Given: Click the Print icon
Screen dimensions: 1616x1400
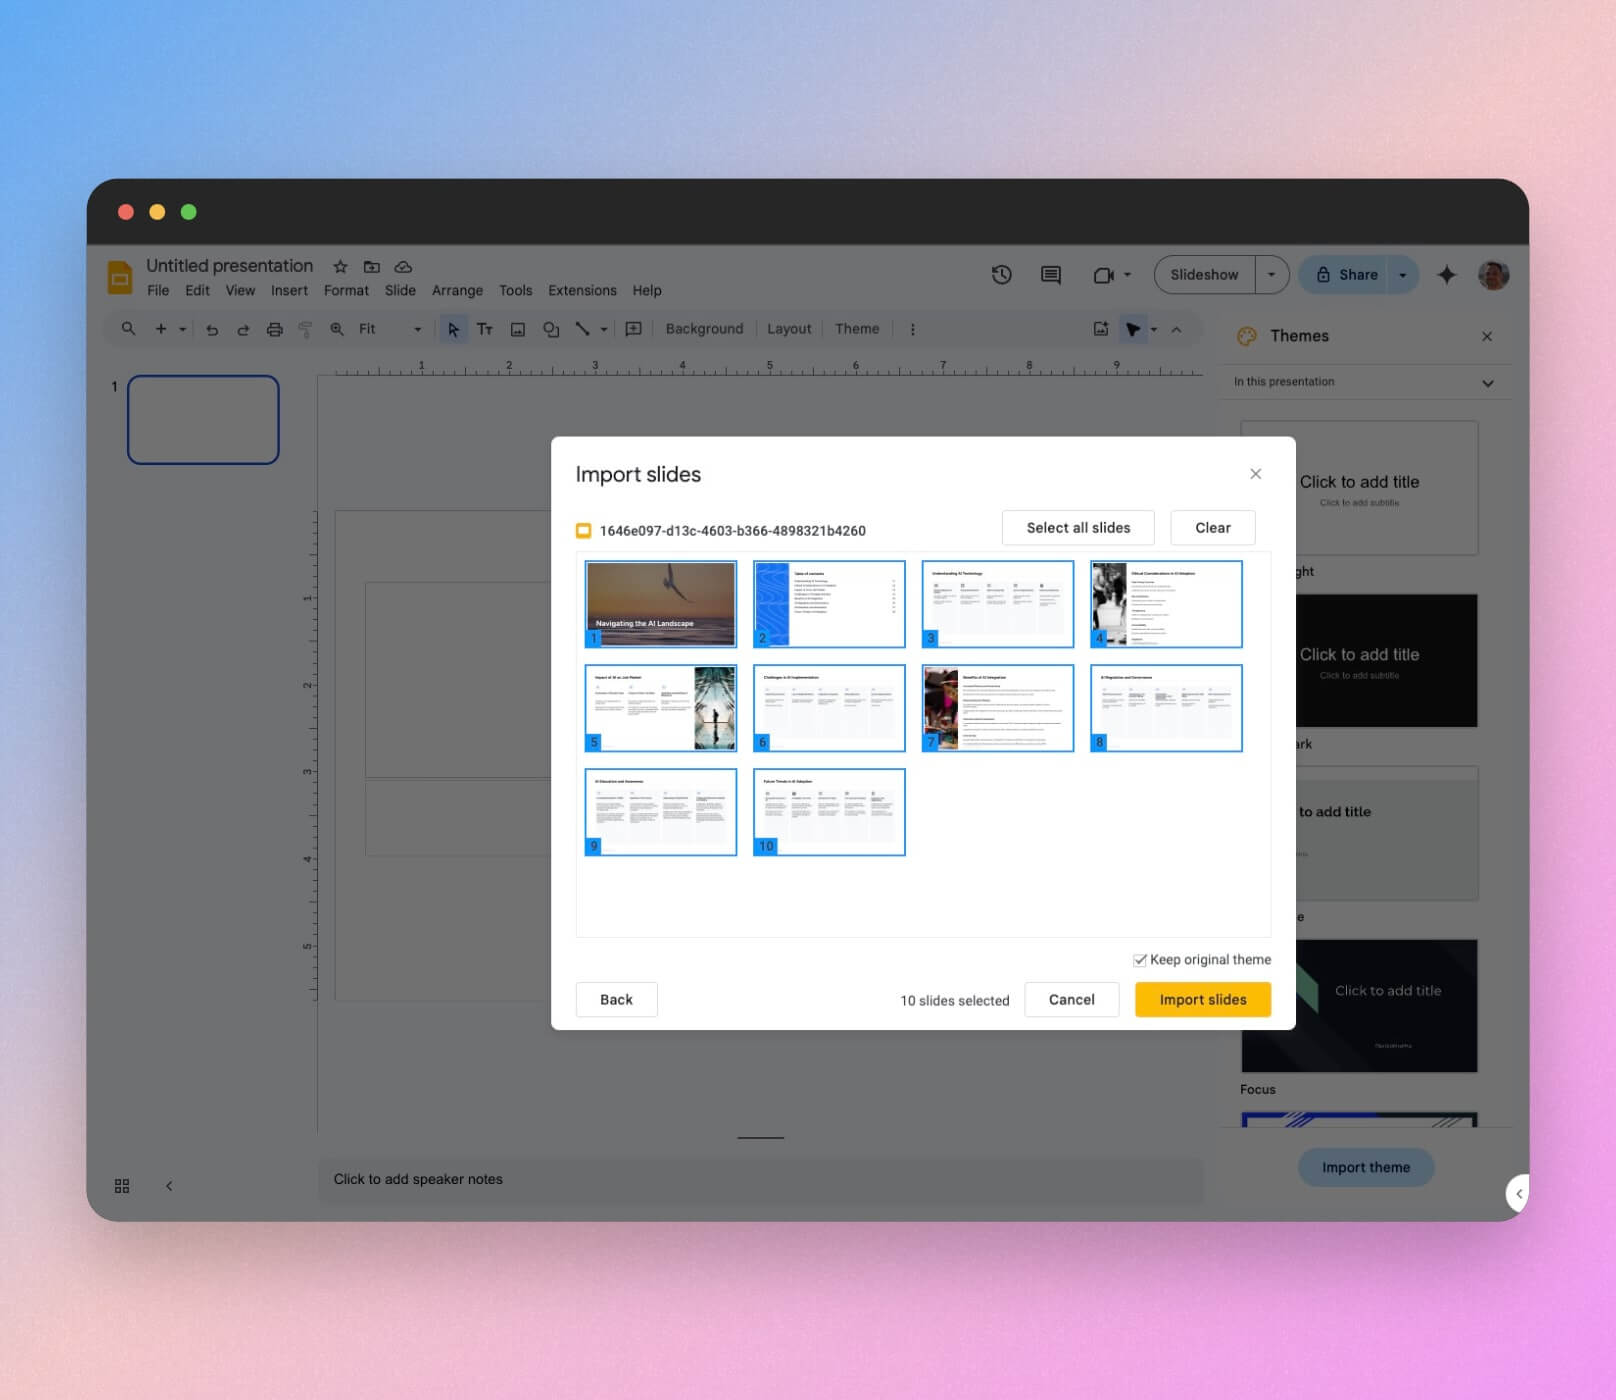Looking at the screenshot, I should click(x=274, y=329).
